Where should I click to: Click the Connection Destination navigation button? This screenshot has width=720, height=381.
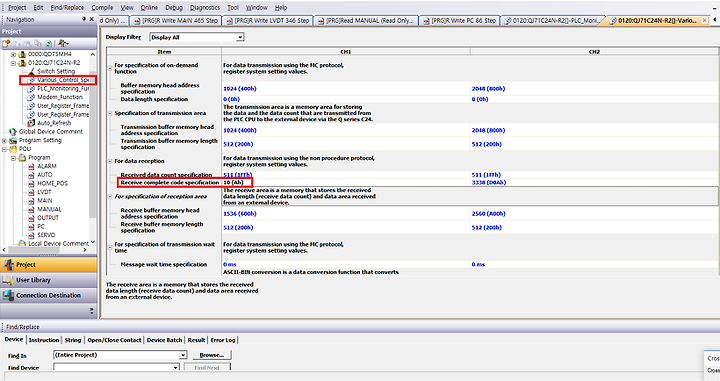point(48,295)
